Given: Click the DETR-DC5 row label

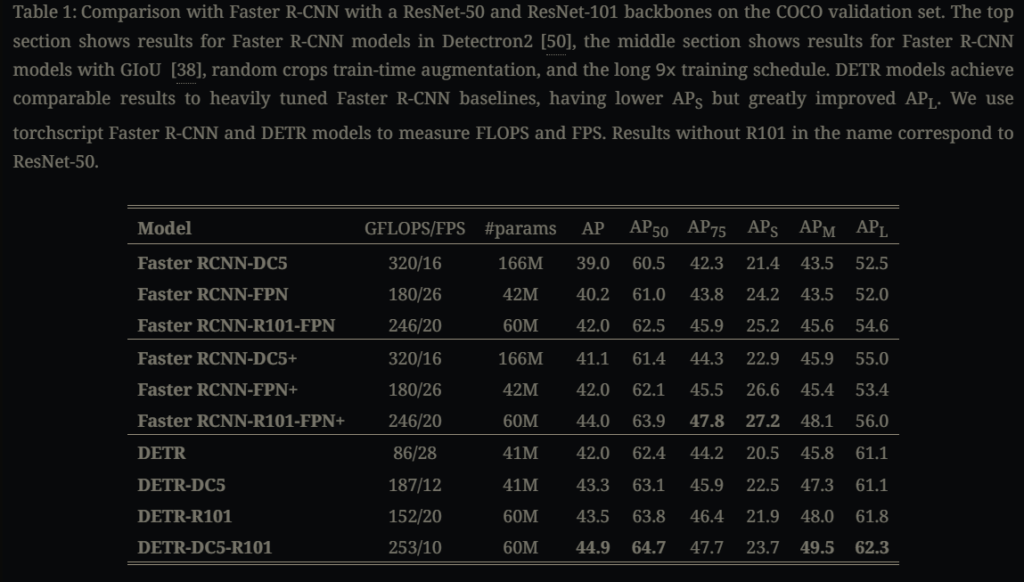Looking at the screenshot, I should click(x=179, y=485).
